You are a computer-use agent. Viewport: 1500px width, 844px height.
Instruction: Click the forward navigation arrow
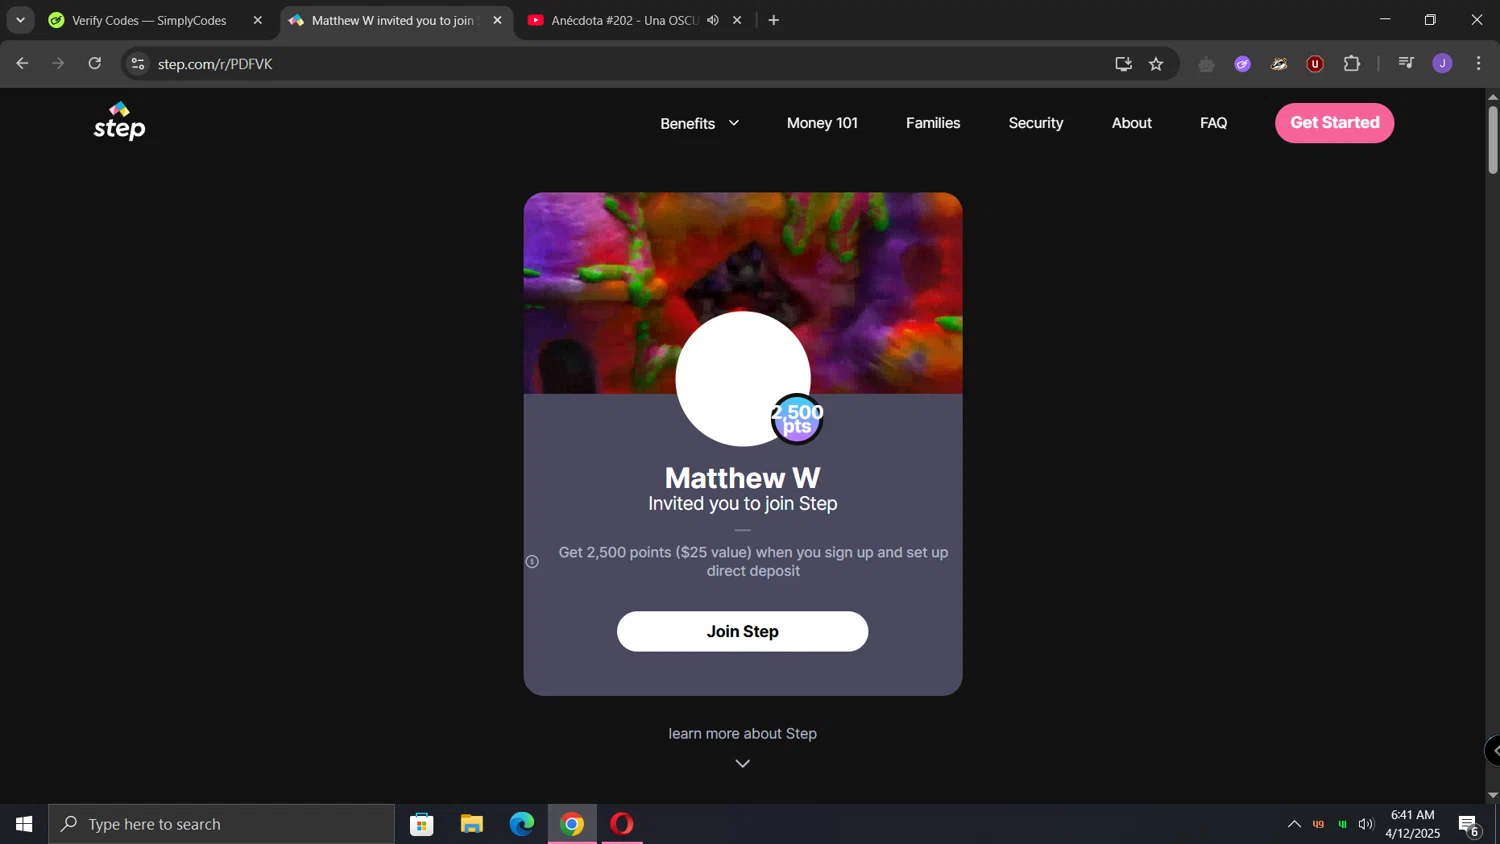(58, 63)
